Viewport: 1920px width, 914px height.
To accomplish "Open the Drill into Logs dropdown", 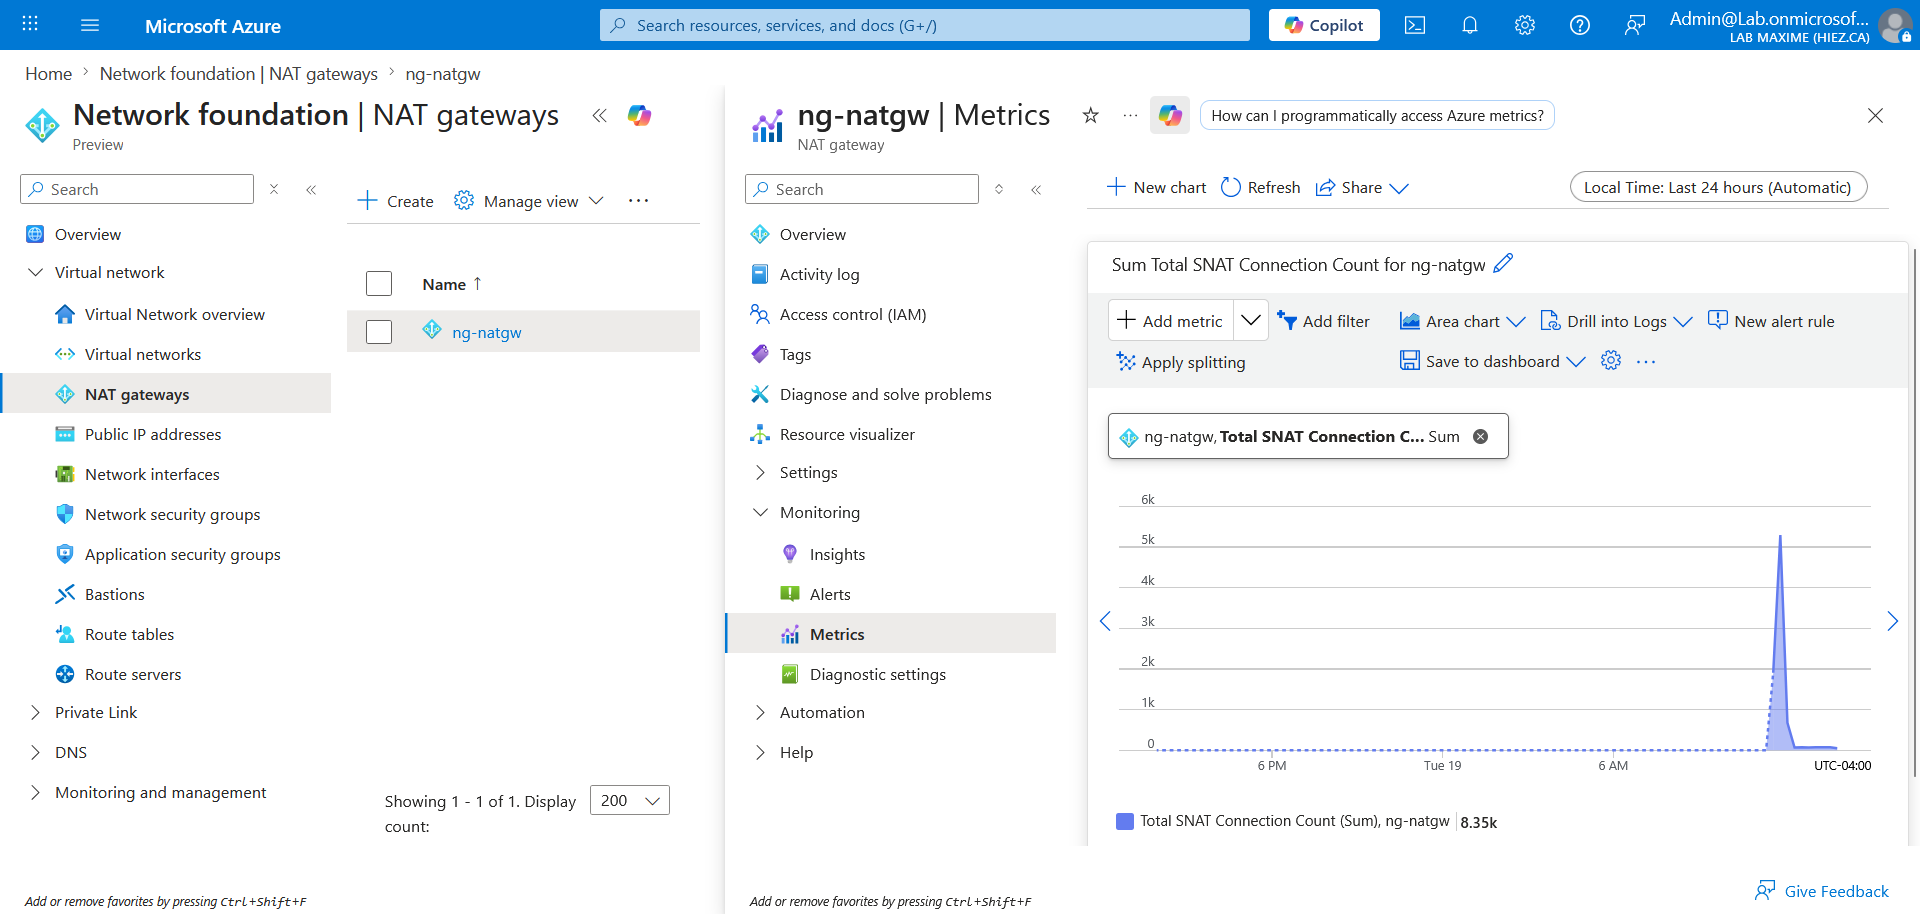I will [x=1616, y=321].
